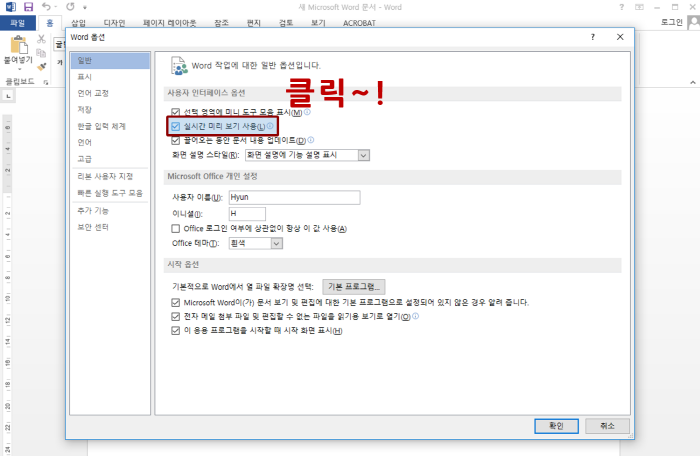Click the 사용자 이름 field containing Hyun
Image resolution: width=700 pixels, height=456 pixels.
point(294,197)
